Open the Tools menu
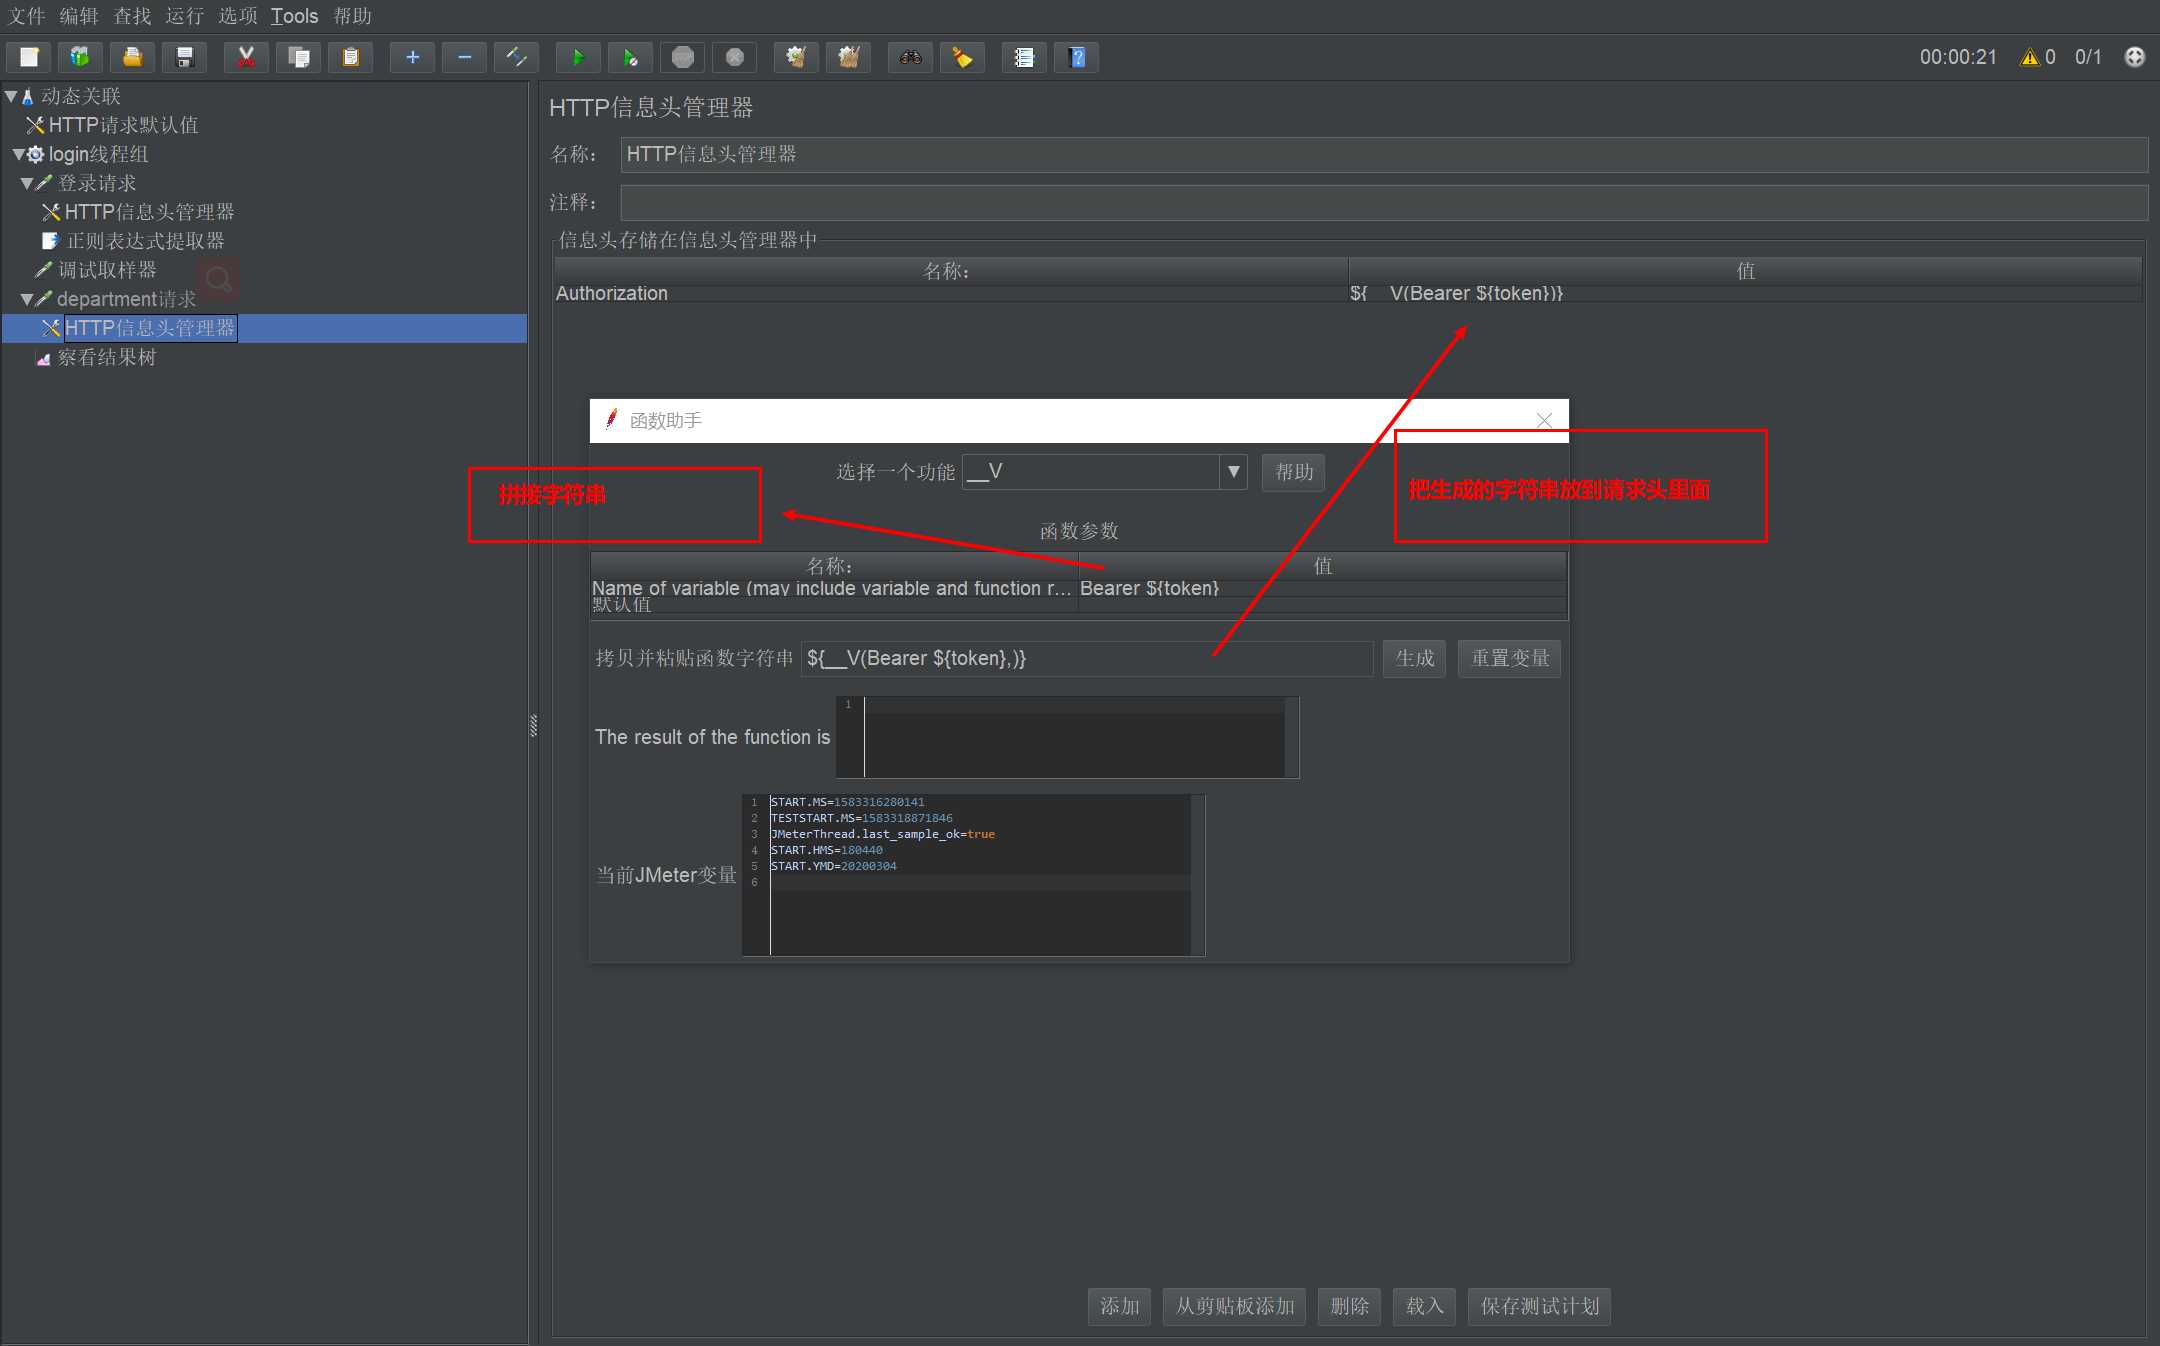This screenshot has height=1346, width=2160. pyautogui.click(x=294, y=16)
